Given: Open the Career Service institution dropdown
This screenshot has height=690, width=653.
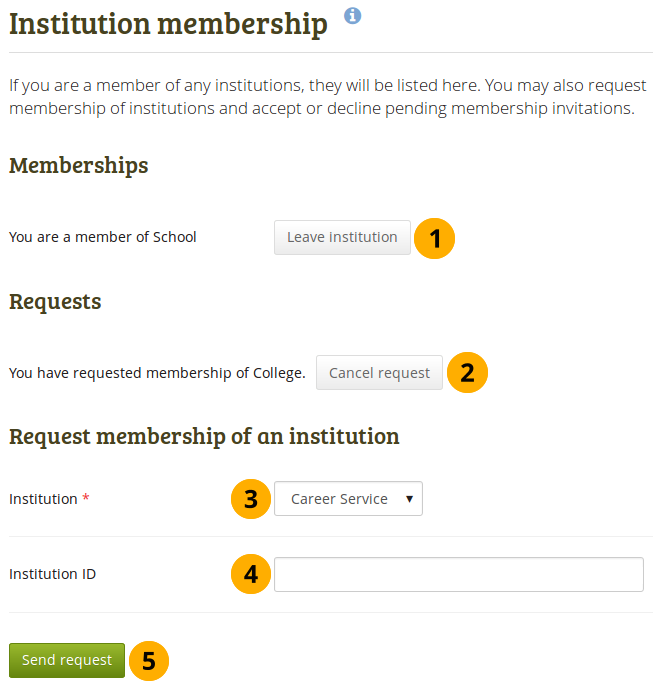Looking at the screenshot, I should click(348, 499).
